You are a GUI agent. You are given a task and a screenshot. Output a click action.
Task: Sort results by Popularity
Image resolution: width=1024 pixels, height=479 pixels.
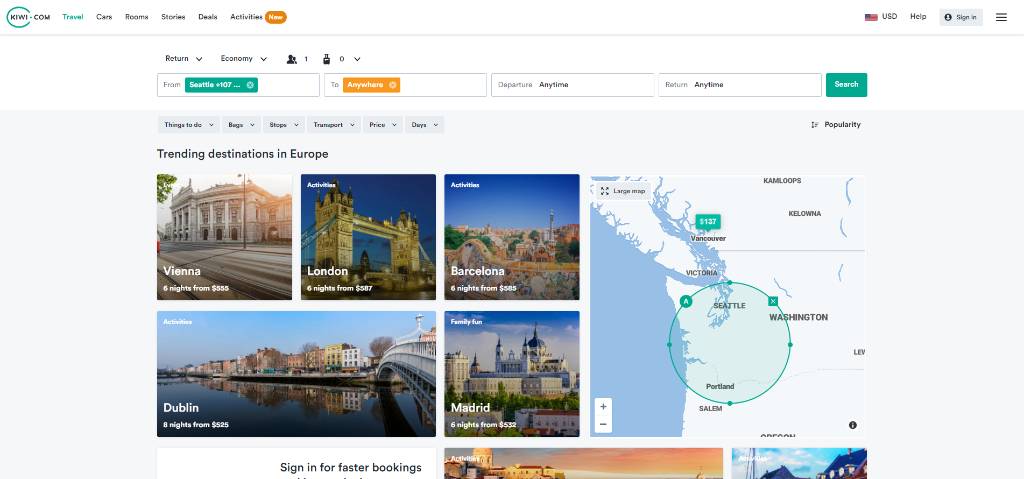pyautogui.click(x=835, y=125)
